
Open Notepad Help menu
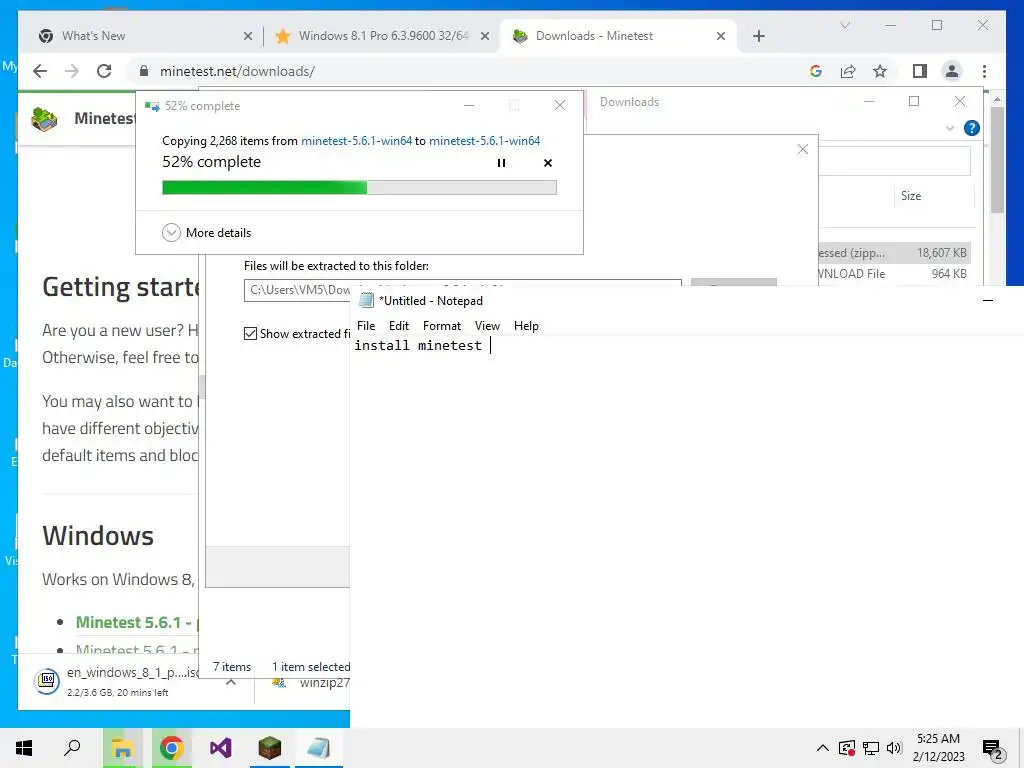click(526, 326)
